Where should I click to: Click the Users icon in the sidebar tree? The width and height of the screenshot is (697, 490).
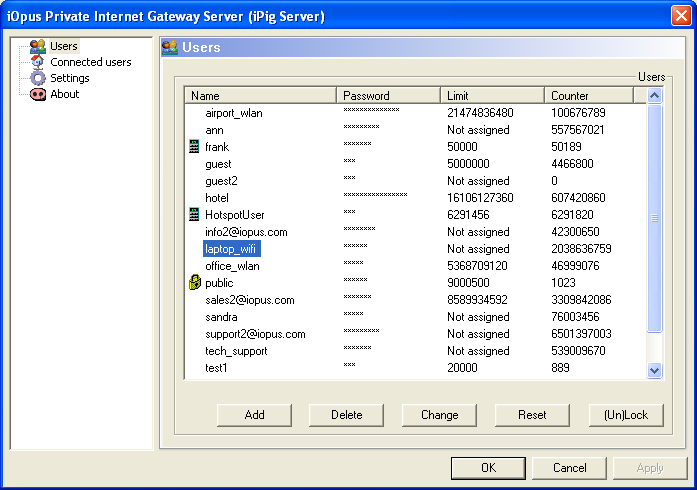[38, 46]
